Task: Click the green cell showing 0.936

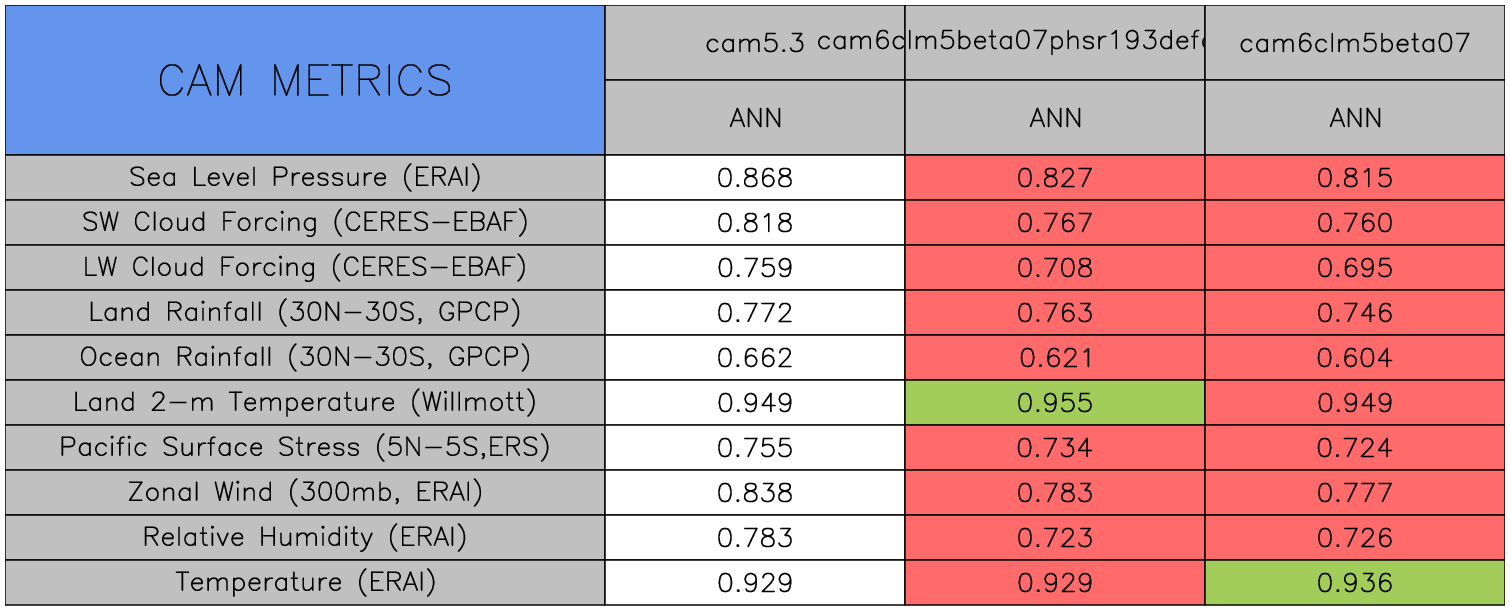Action: click(x=1355, y=583)
